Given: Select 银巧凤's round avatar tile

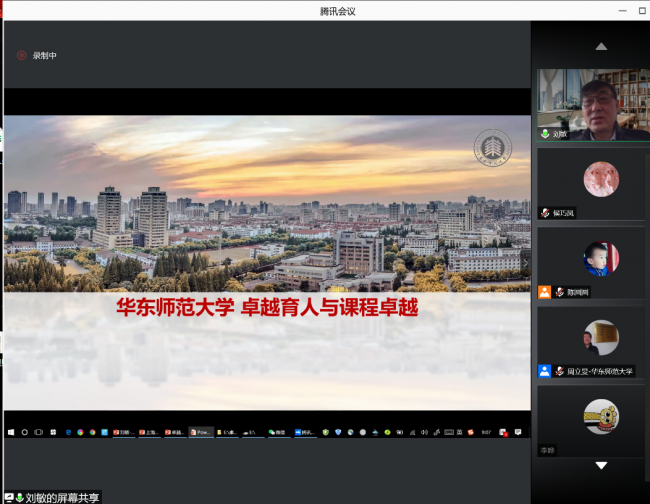Looking at the screenshot, I should [601, 179].
